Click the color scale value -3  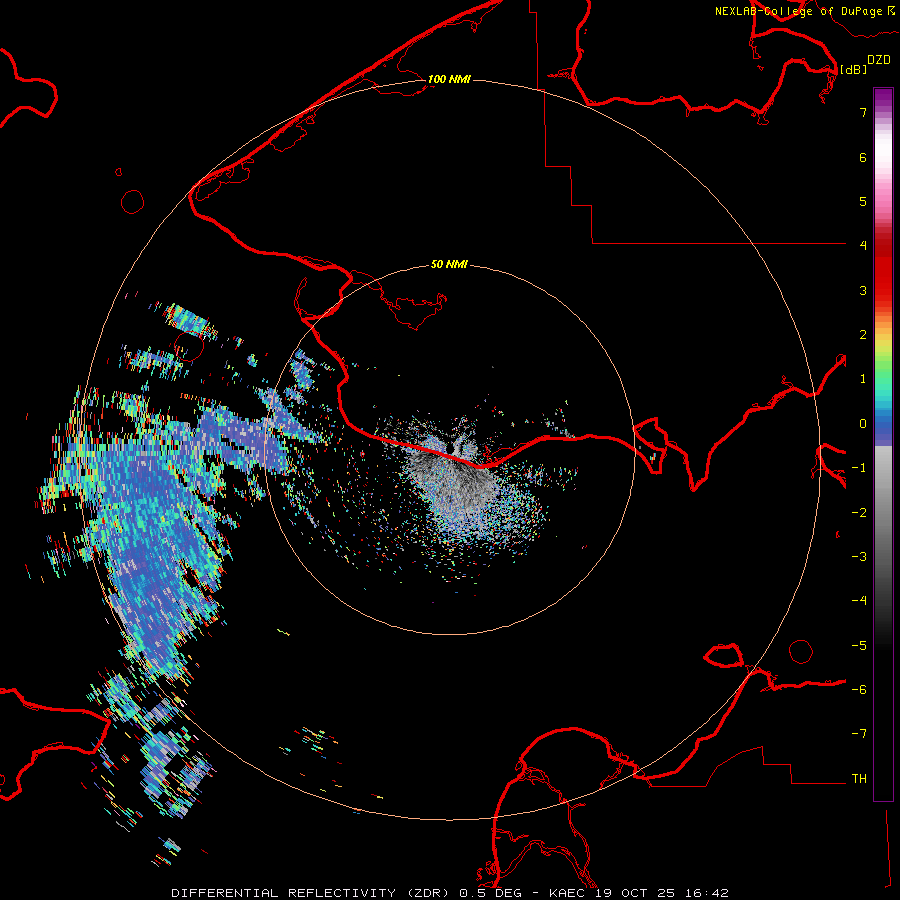pyautogui.click(x=859, y=557)
